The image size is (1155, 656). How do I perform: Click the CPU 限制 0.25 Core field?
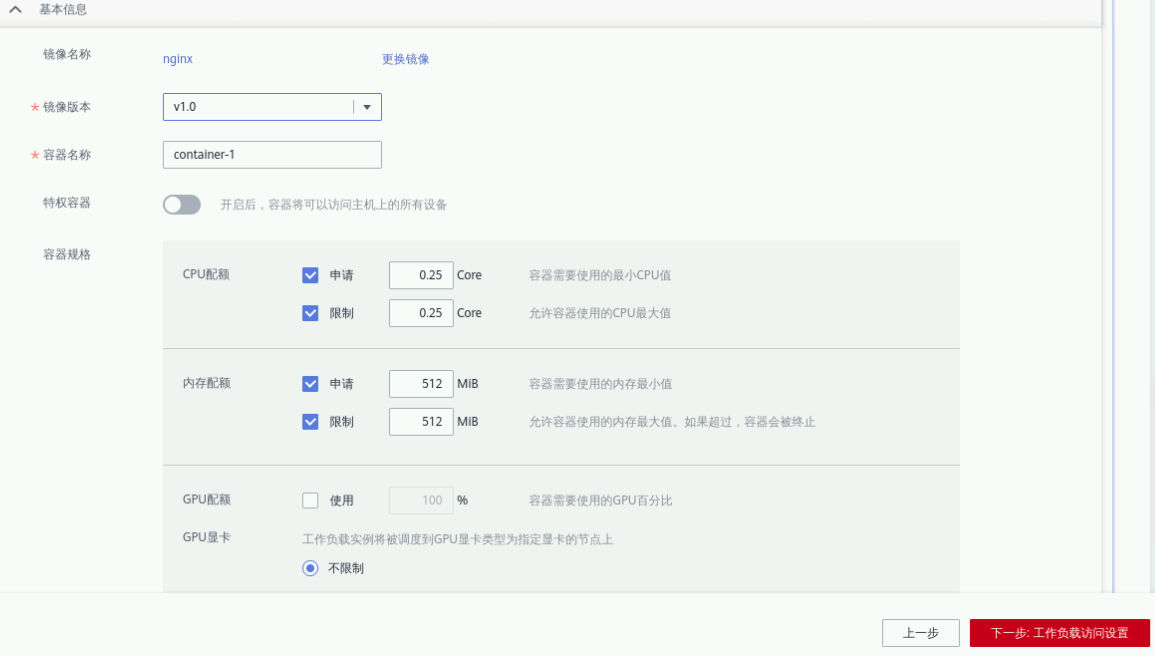click(x=421, y=313)
